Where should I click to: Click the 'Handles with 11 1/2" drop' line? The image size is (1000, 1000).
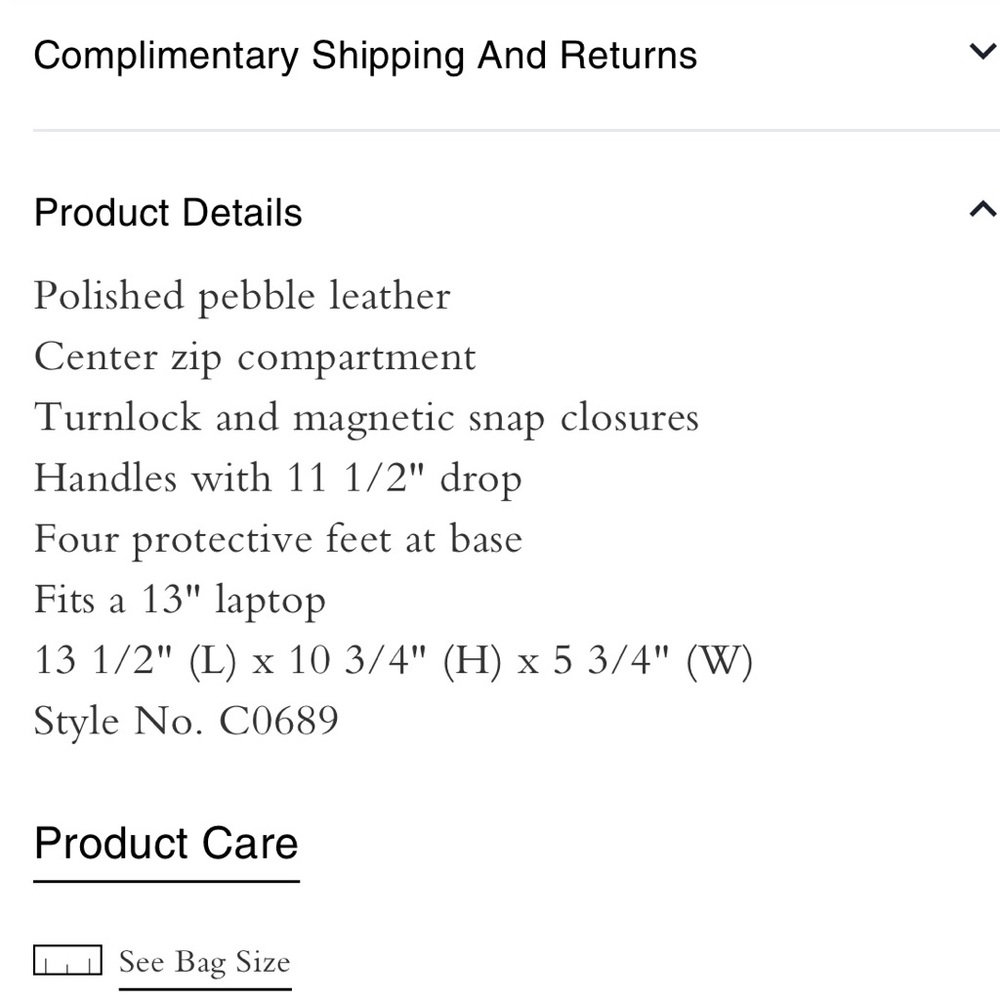278,479
